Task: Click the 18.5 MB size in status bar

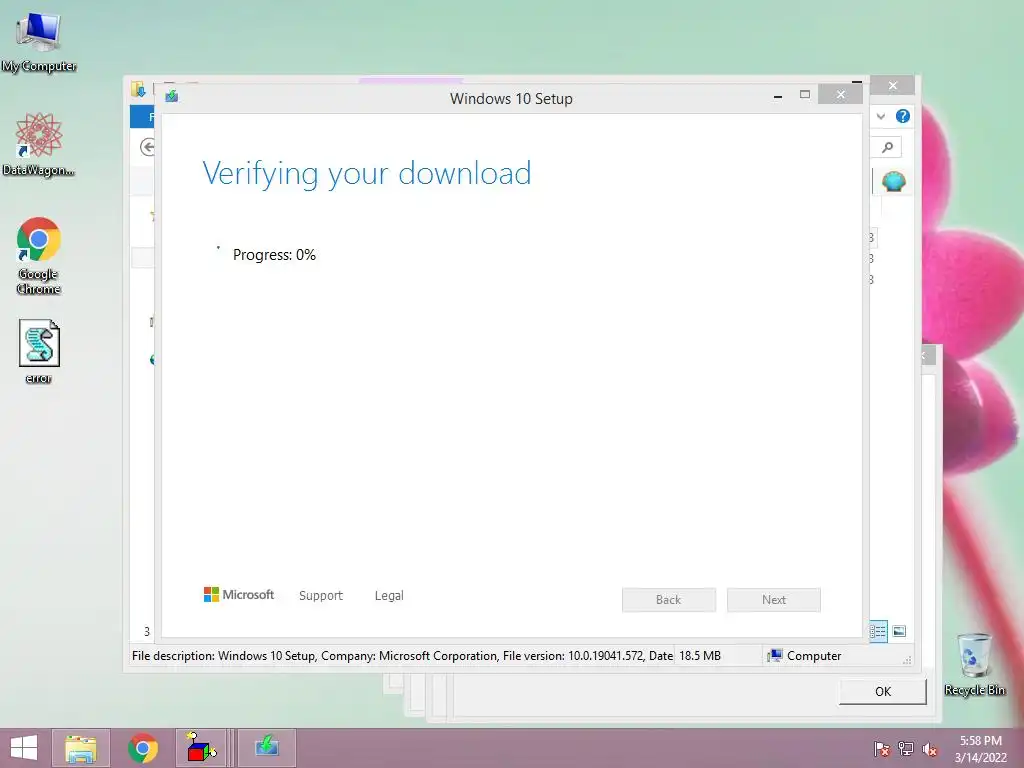Action: click(700, 656)
